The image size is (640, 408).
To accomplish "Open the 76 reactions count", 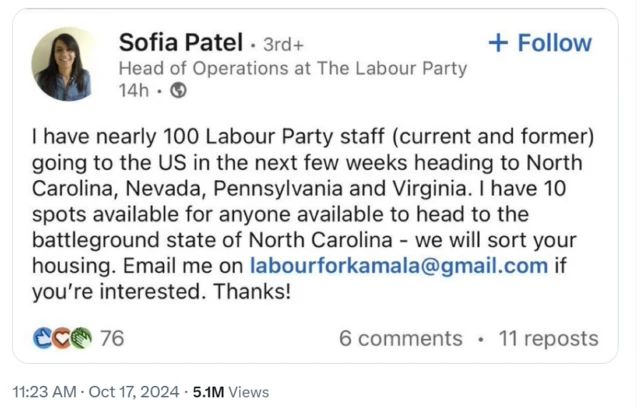I will point(112,338).
